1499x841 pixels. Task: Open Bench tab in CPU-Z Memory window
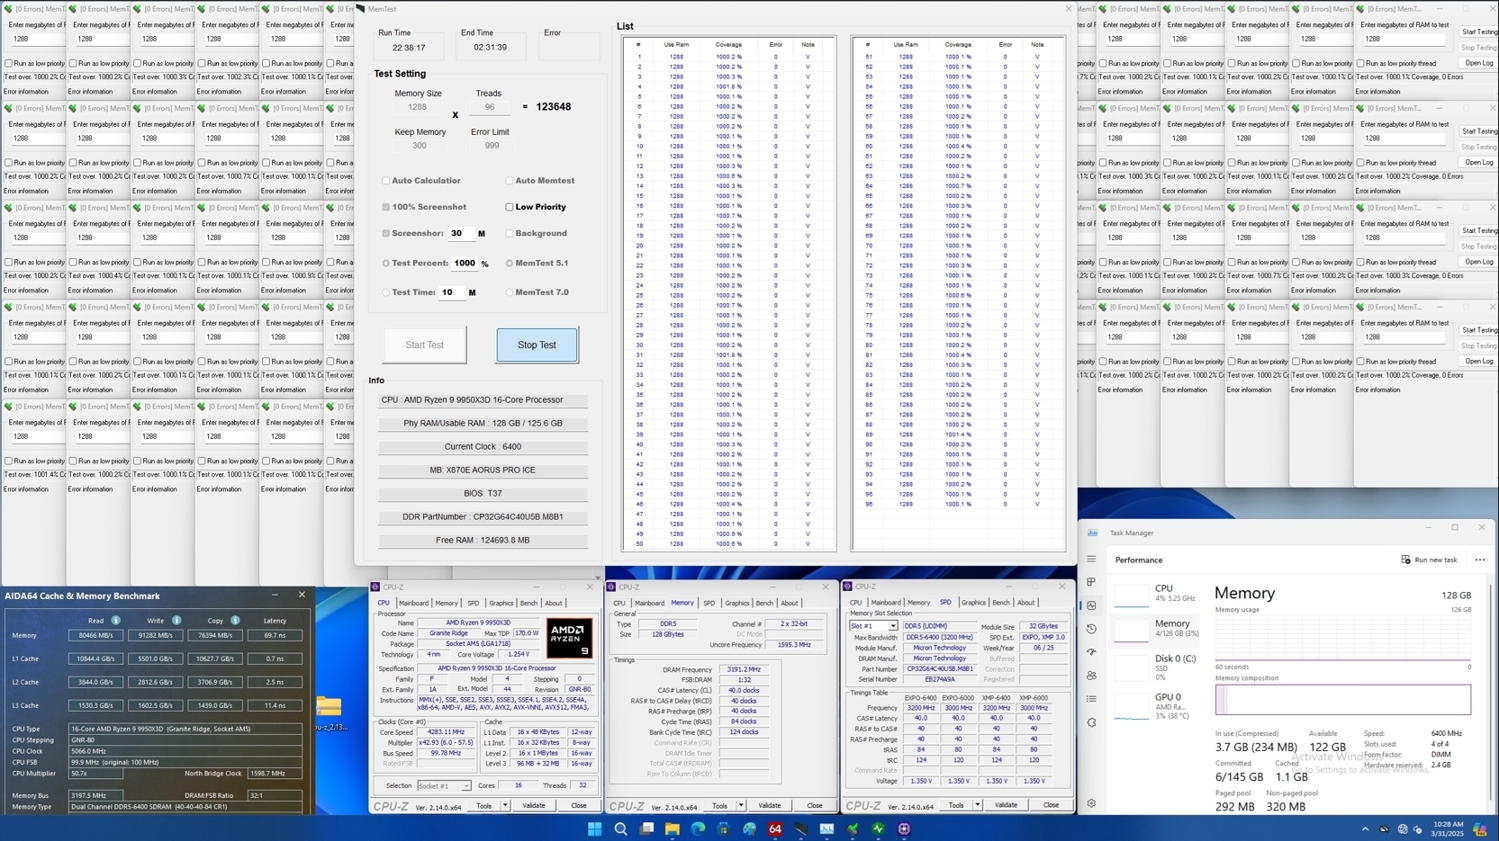(764, 603)
